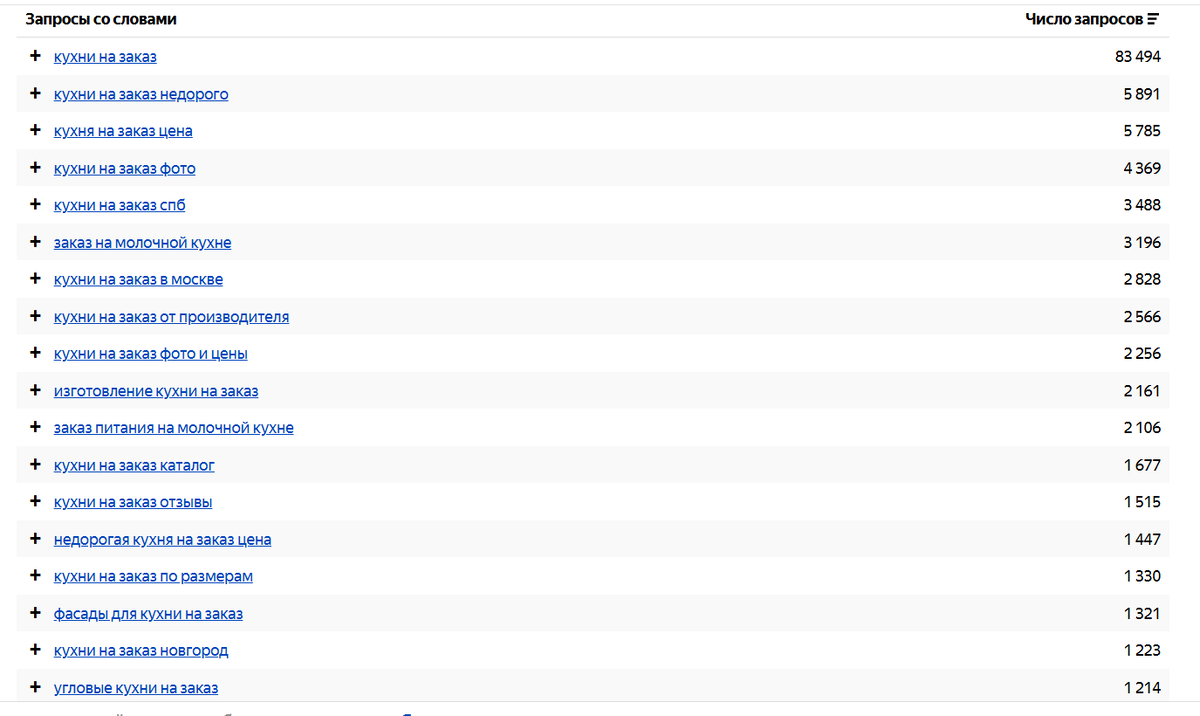Screen dimensions: 1200x716
Task: Follow link "заказ питания на молочной кухне"
Action: (x=174, y=428)
